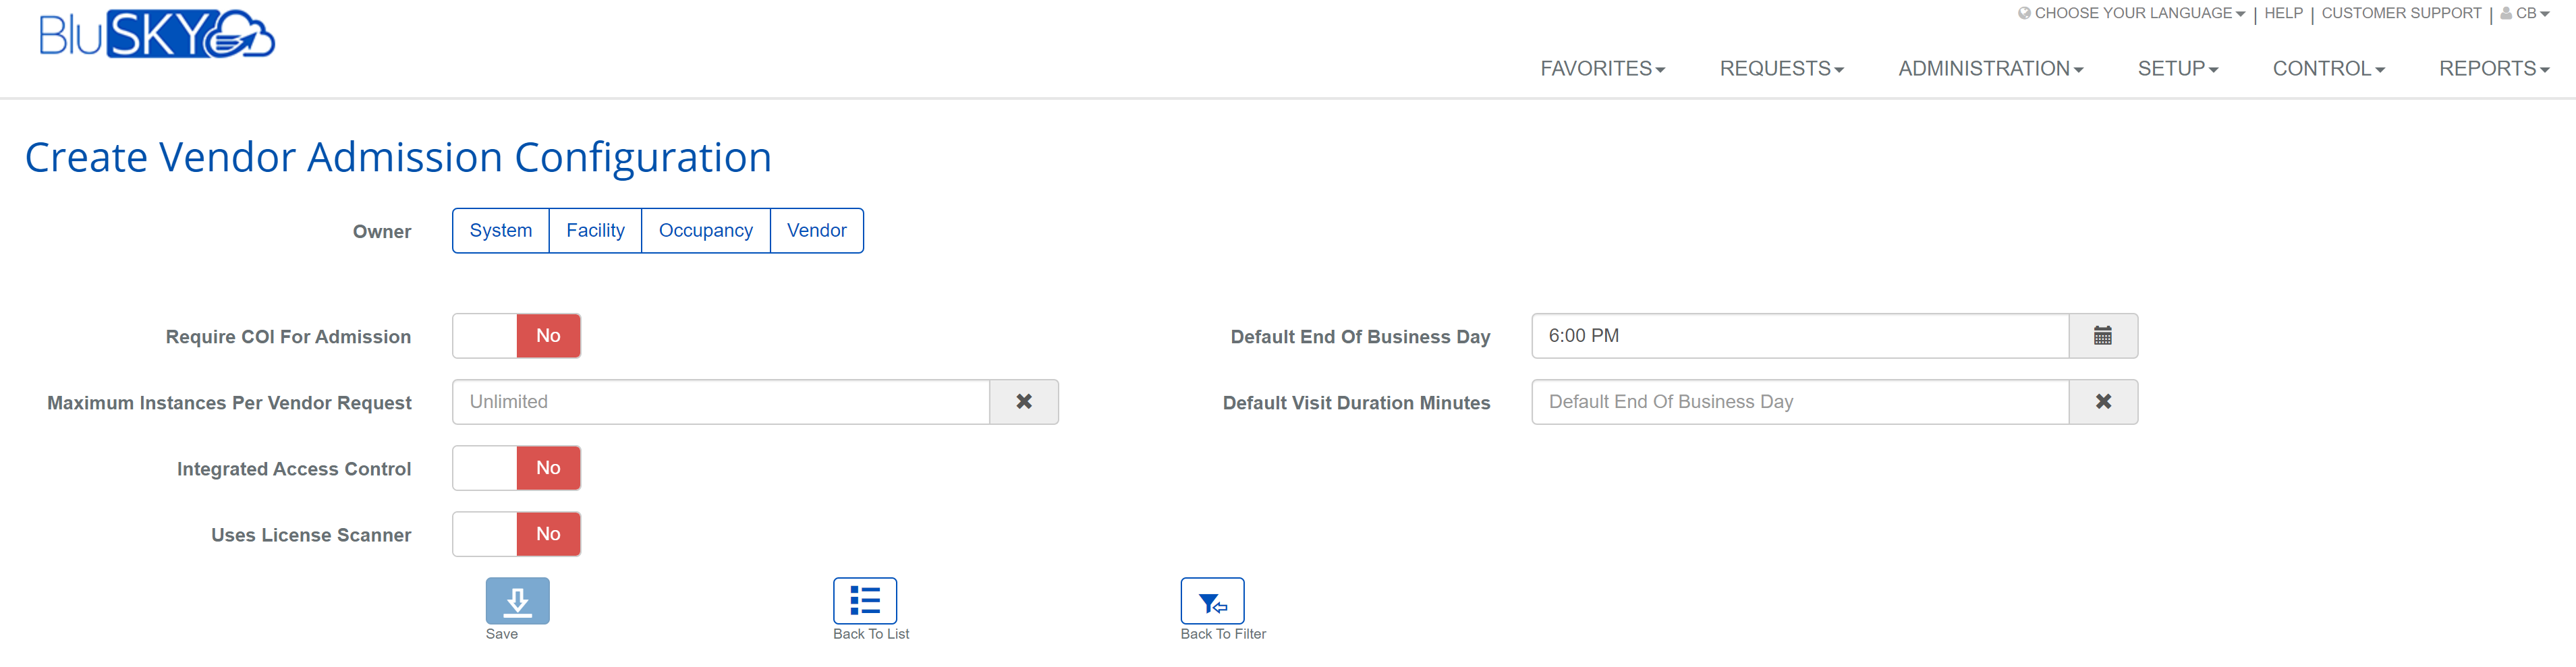Select Facility as the owner

click(595, 231)
